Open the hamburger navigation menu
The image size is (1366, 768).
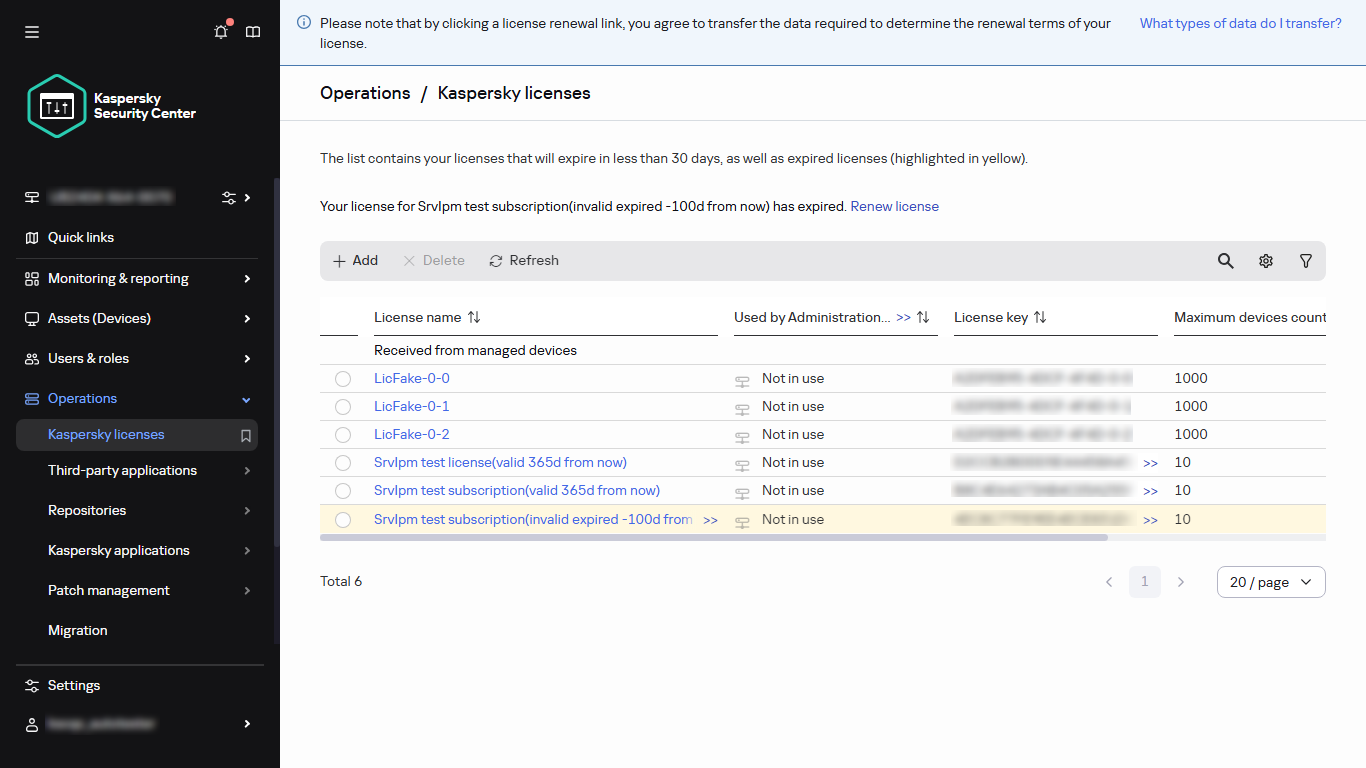click(x=31, y=31)
